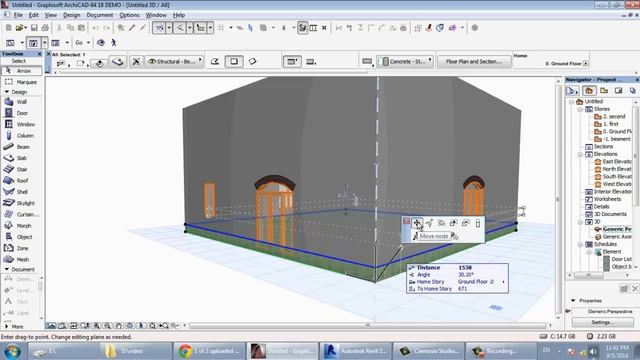
Task: Open the Help menu
Action: coord(179,15)
